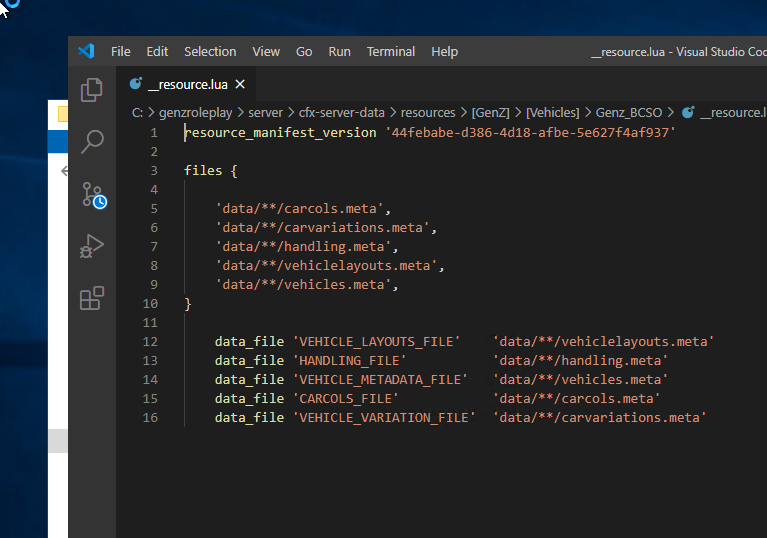Open the Explorer view in activity bar
The height and width of the screenshot is (538, 767).
(x=92, y=89)
